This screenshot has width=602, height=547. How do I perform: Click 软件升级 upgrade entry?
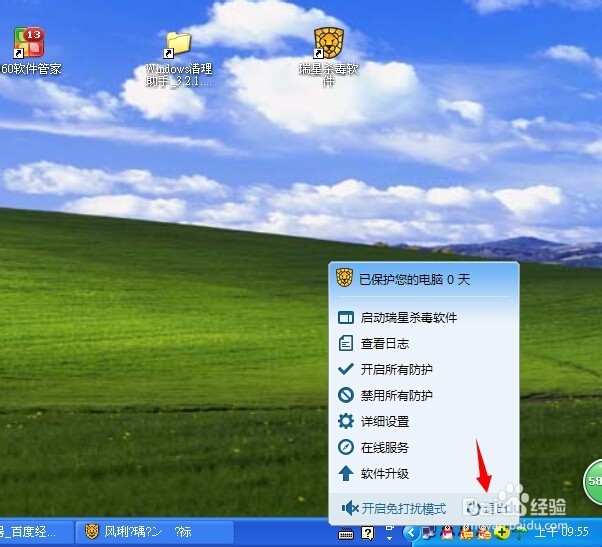tap(424, 474)
